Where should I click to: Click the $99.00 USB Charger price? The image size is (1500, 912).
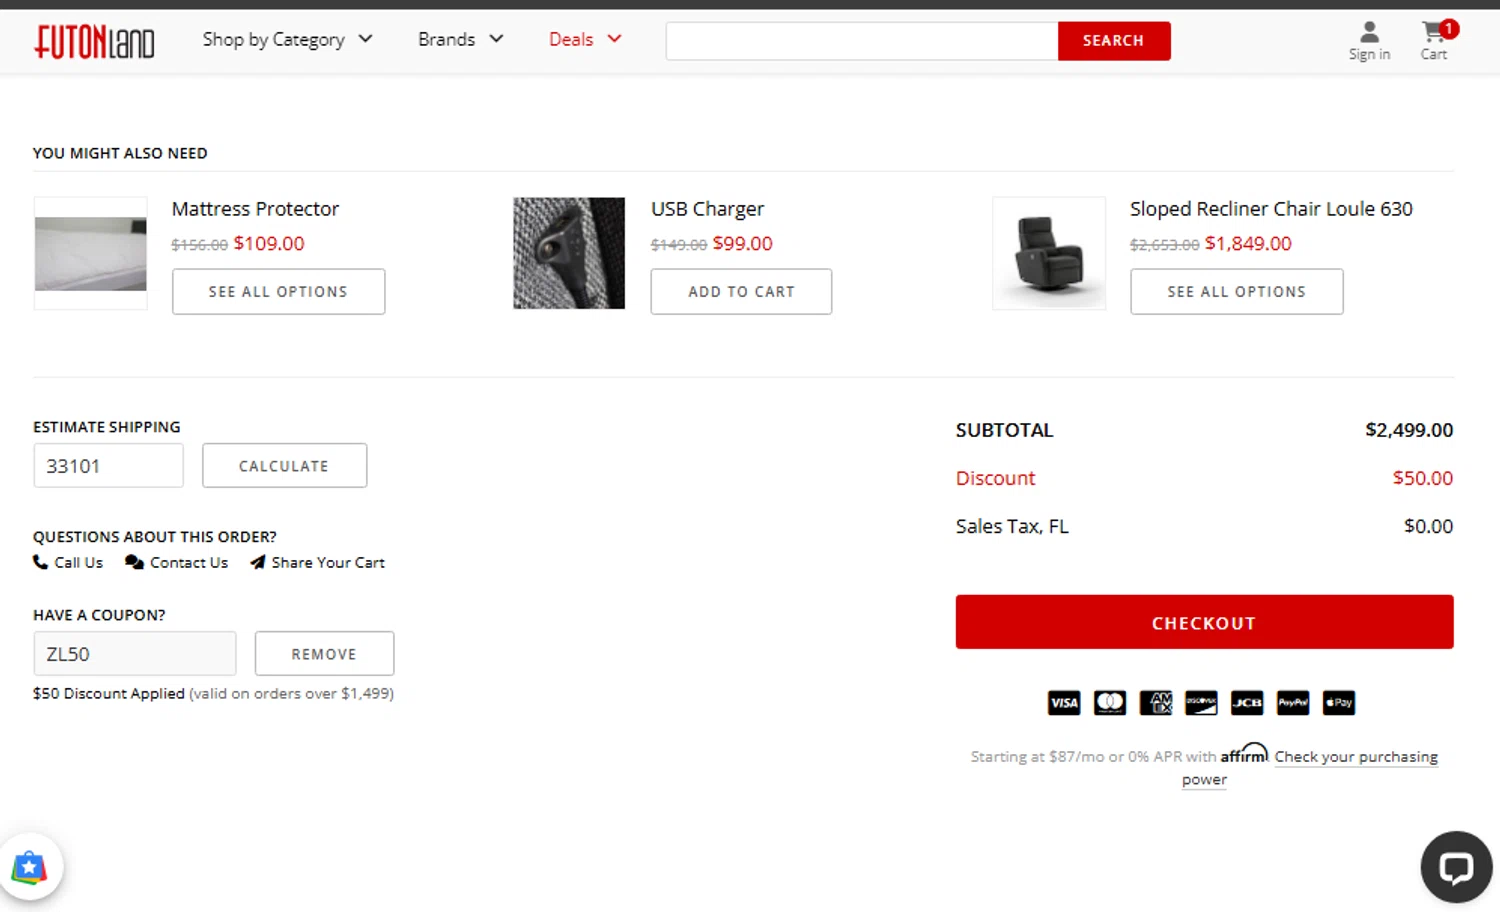tap(742, 243)
